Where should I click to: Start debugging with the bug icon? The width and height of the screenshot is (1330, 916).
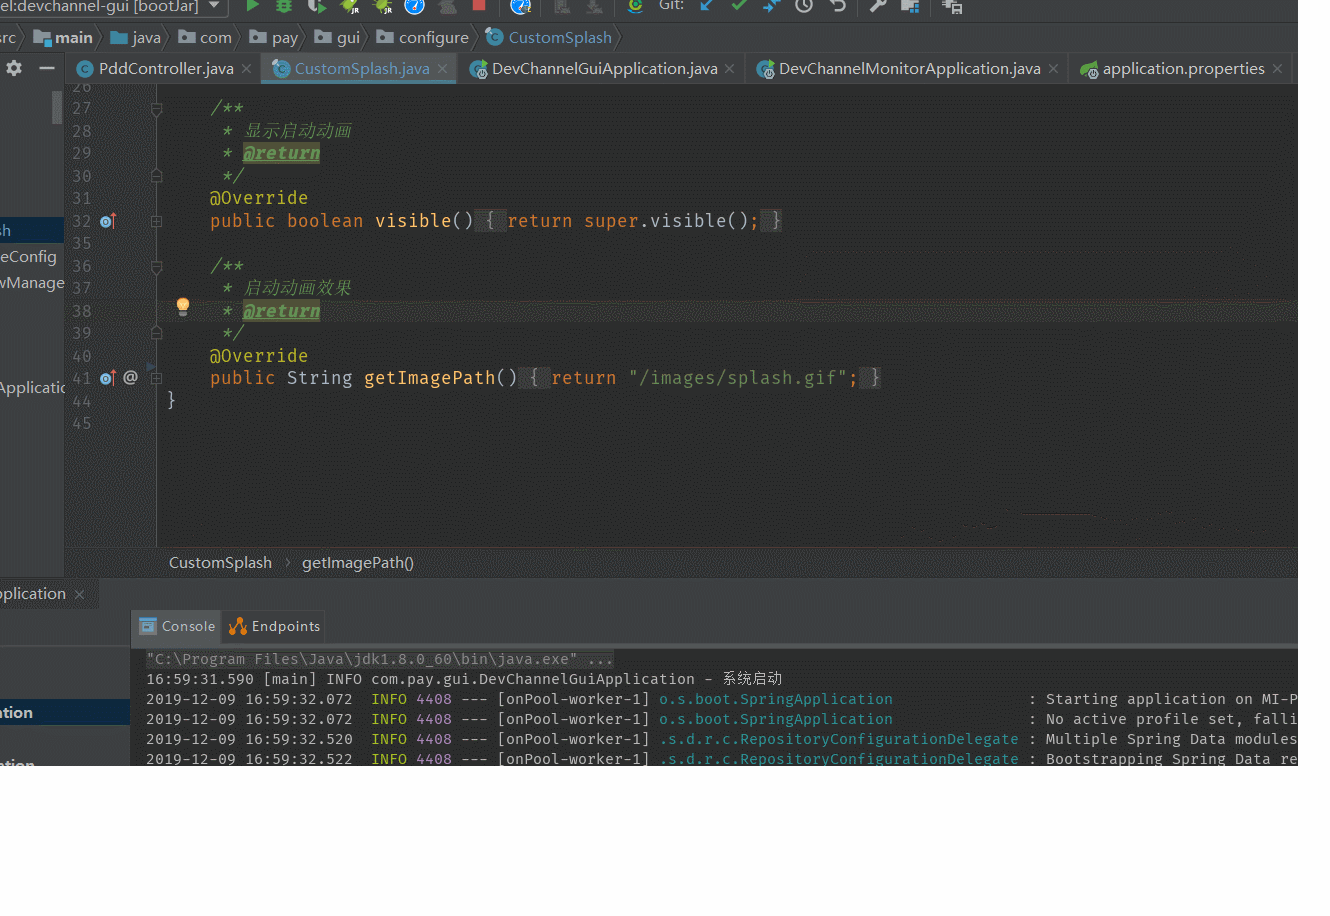(284, 6)
